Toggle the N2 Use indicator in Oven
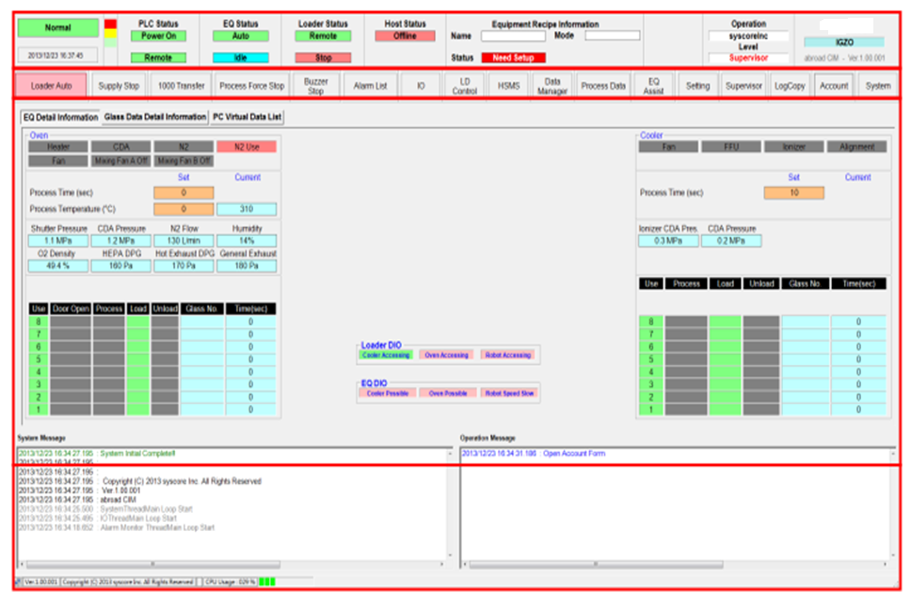Image resolution: width=911 pixels, height=602 pixels. coord(244,146)
